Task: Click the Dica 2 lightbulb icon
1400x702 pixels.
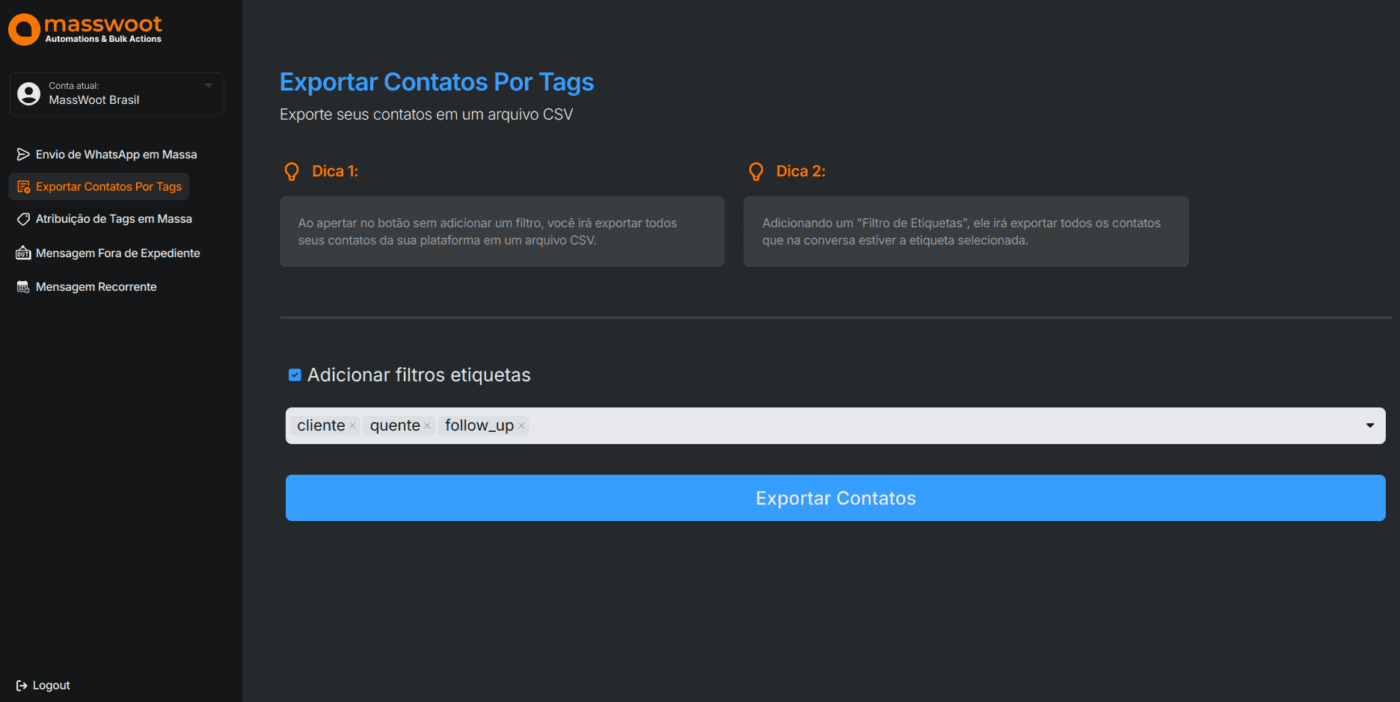Action: [x=756, y=172]
